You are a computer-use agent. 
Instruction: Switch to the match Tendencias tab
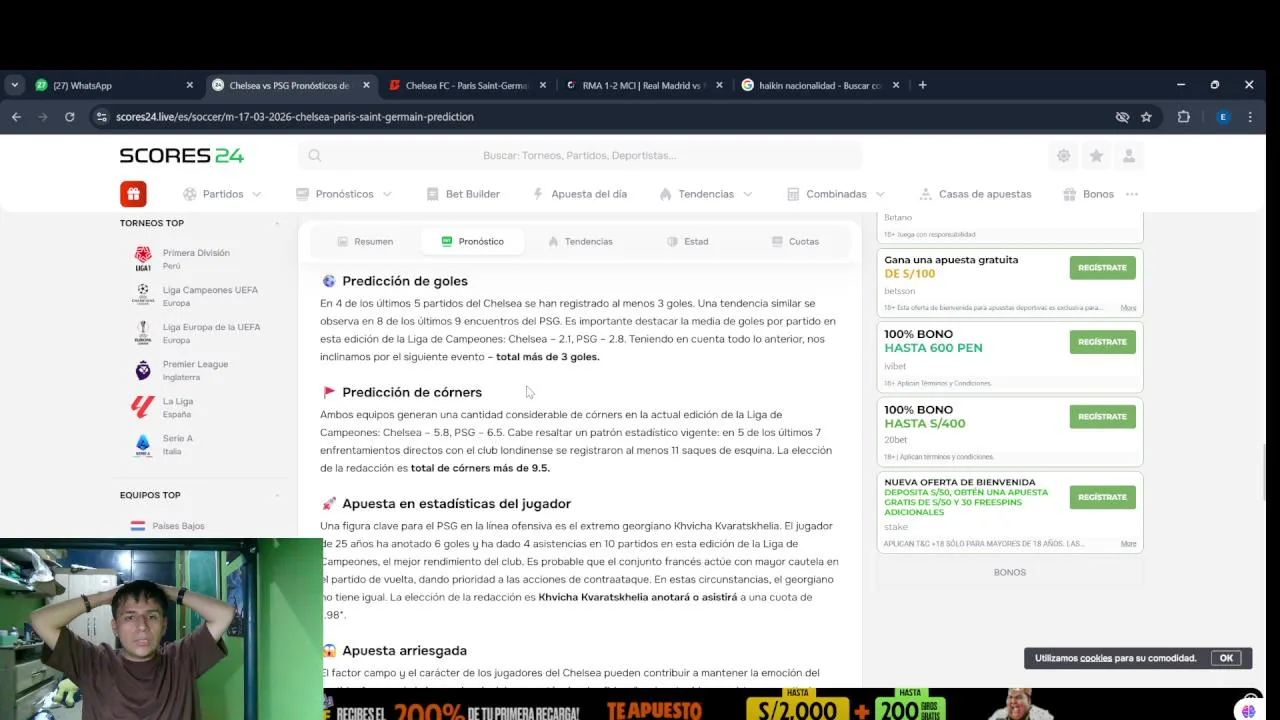tap(580, 241)
